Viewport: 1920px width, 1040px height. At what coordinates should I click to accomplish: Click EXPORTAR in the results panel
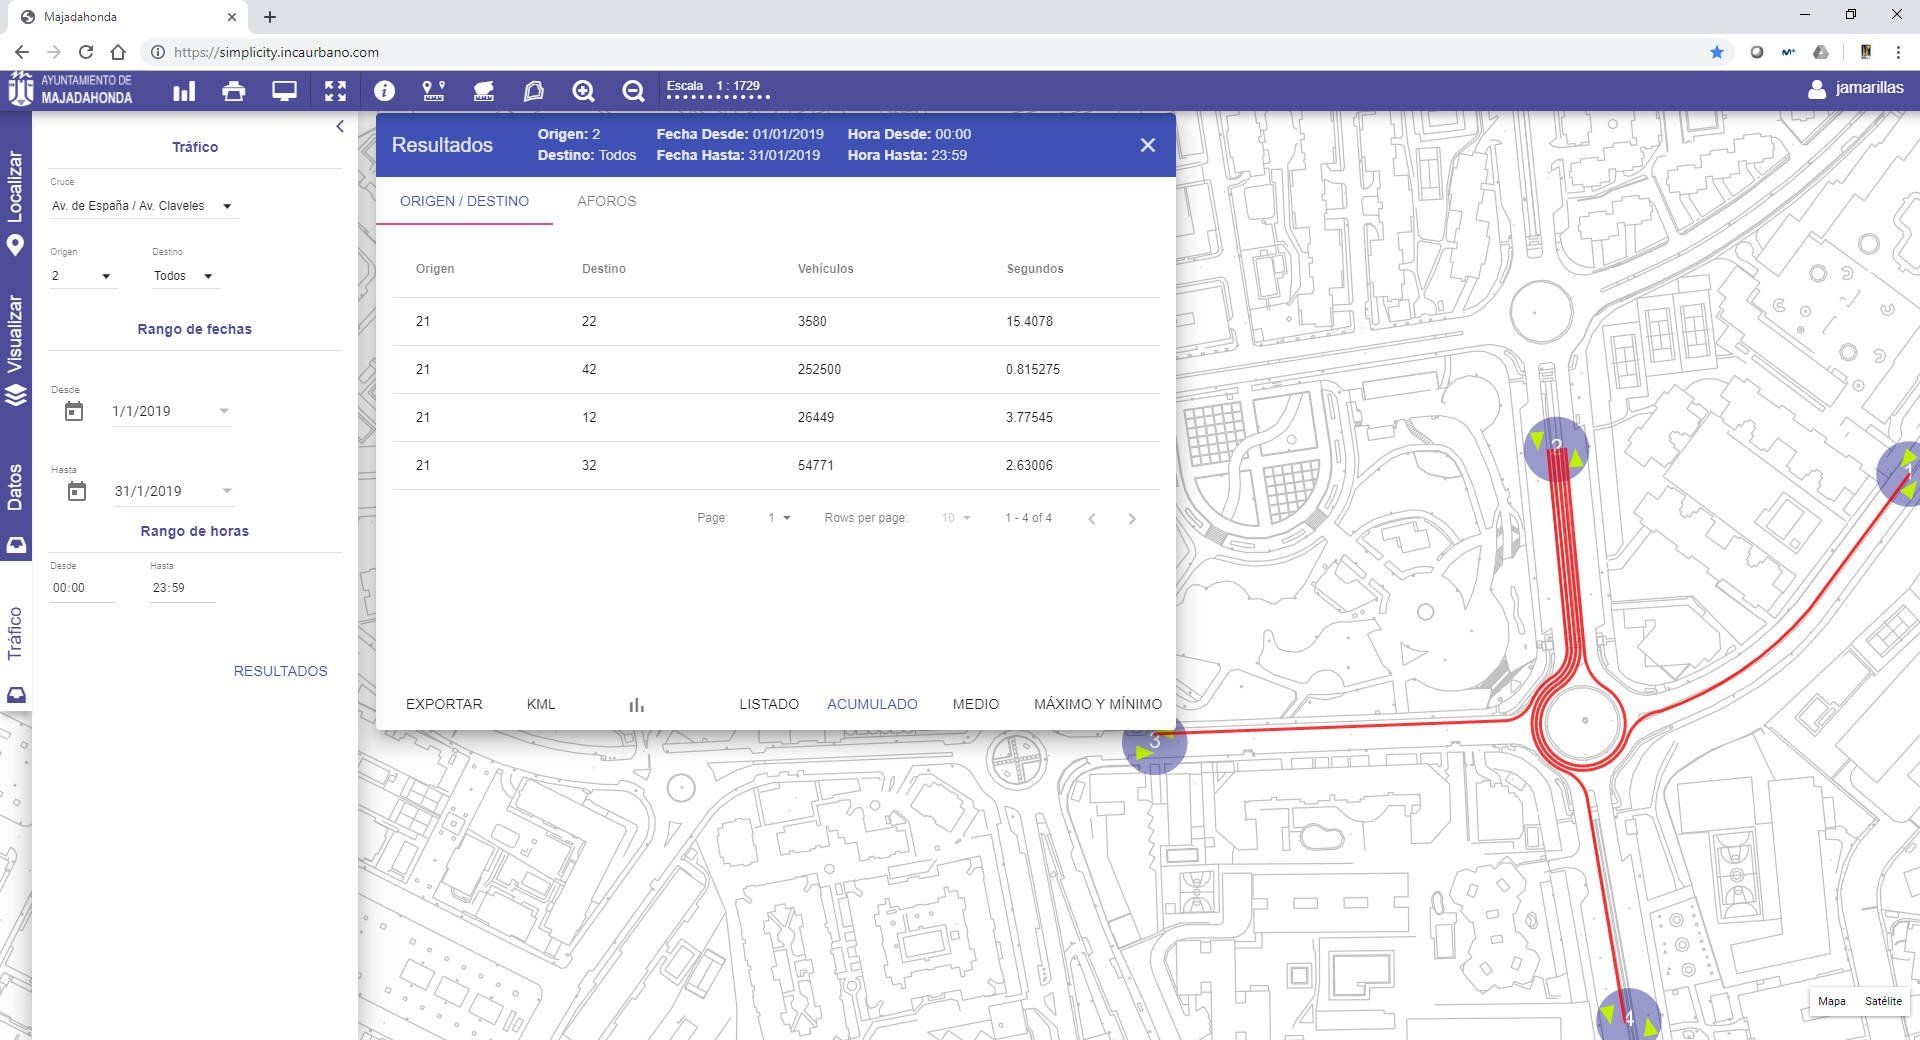[x=444, y=704]
